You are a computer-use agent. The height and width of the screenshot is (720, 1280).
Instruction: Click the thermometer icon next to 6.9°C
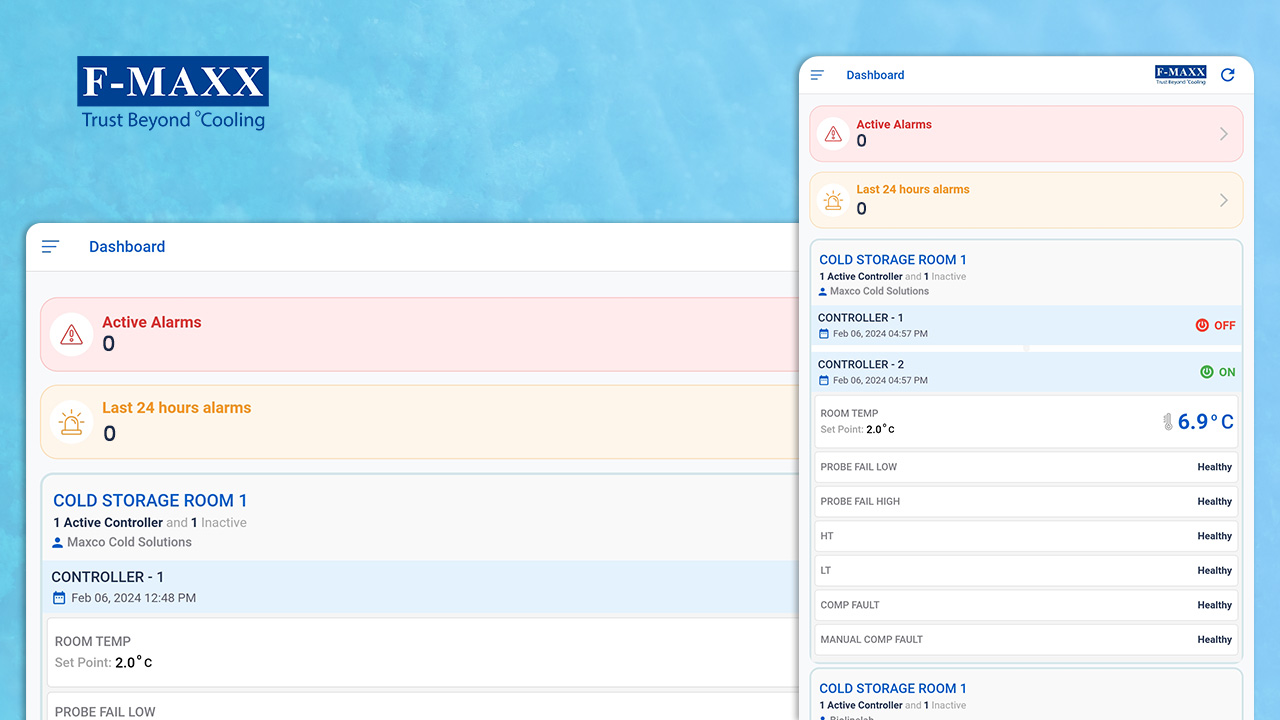click(x=1167, y=422)
